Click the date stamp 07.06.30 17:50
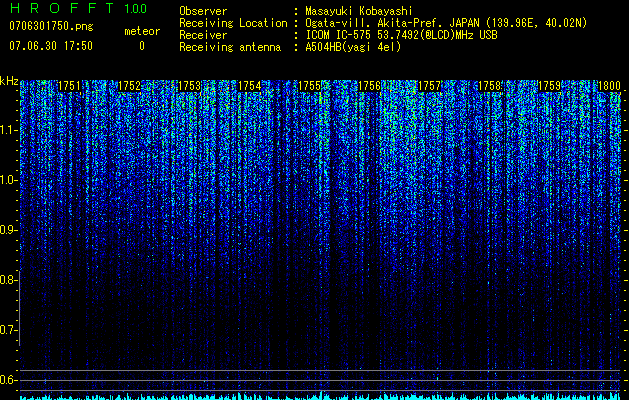This screenshot has width=629, height=400. tap(51, 46)
